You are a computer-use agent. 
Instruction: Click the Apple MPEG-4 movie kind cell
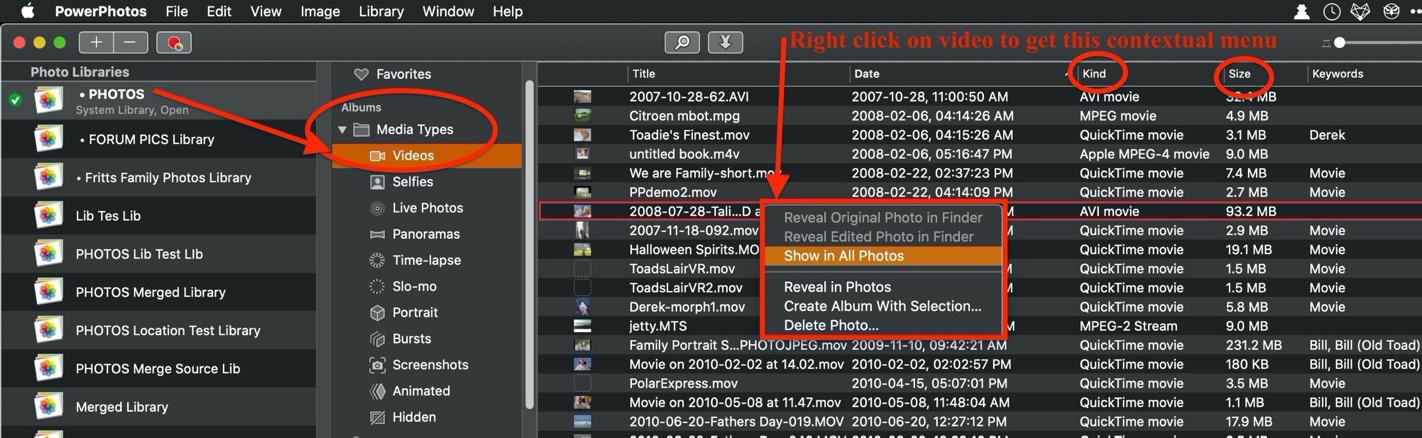[x=1144, y=154]
